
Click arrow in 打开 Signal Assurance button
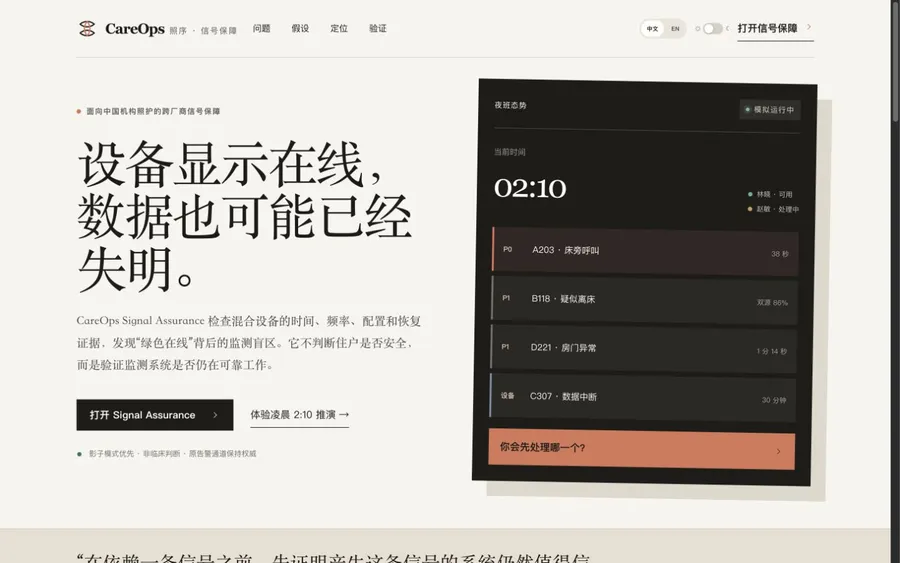(x=215, y=415)
